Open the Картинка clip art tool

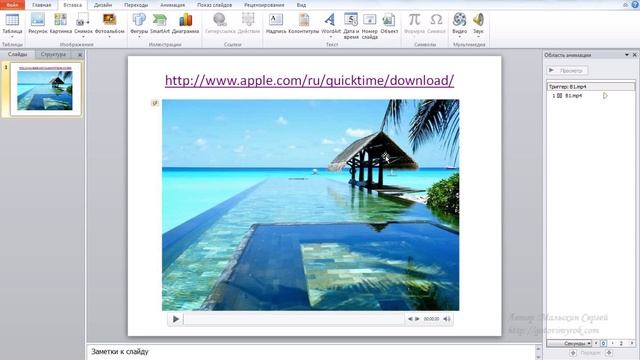tap(60, 20)
